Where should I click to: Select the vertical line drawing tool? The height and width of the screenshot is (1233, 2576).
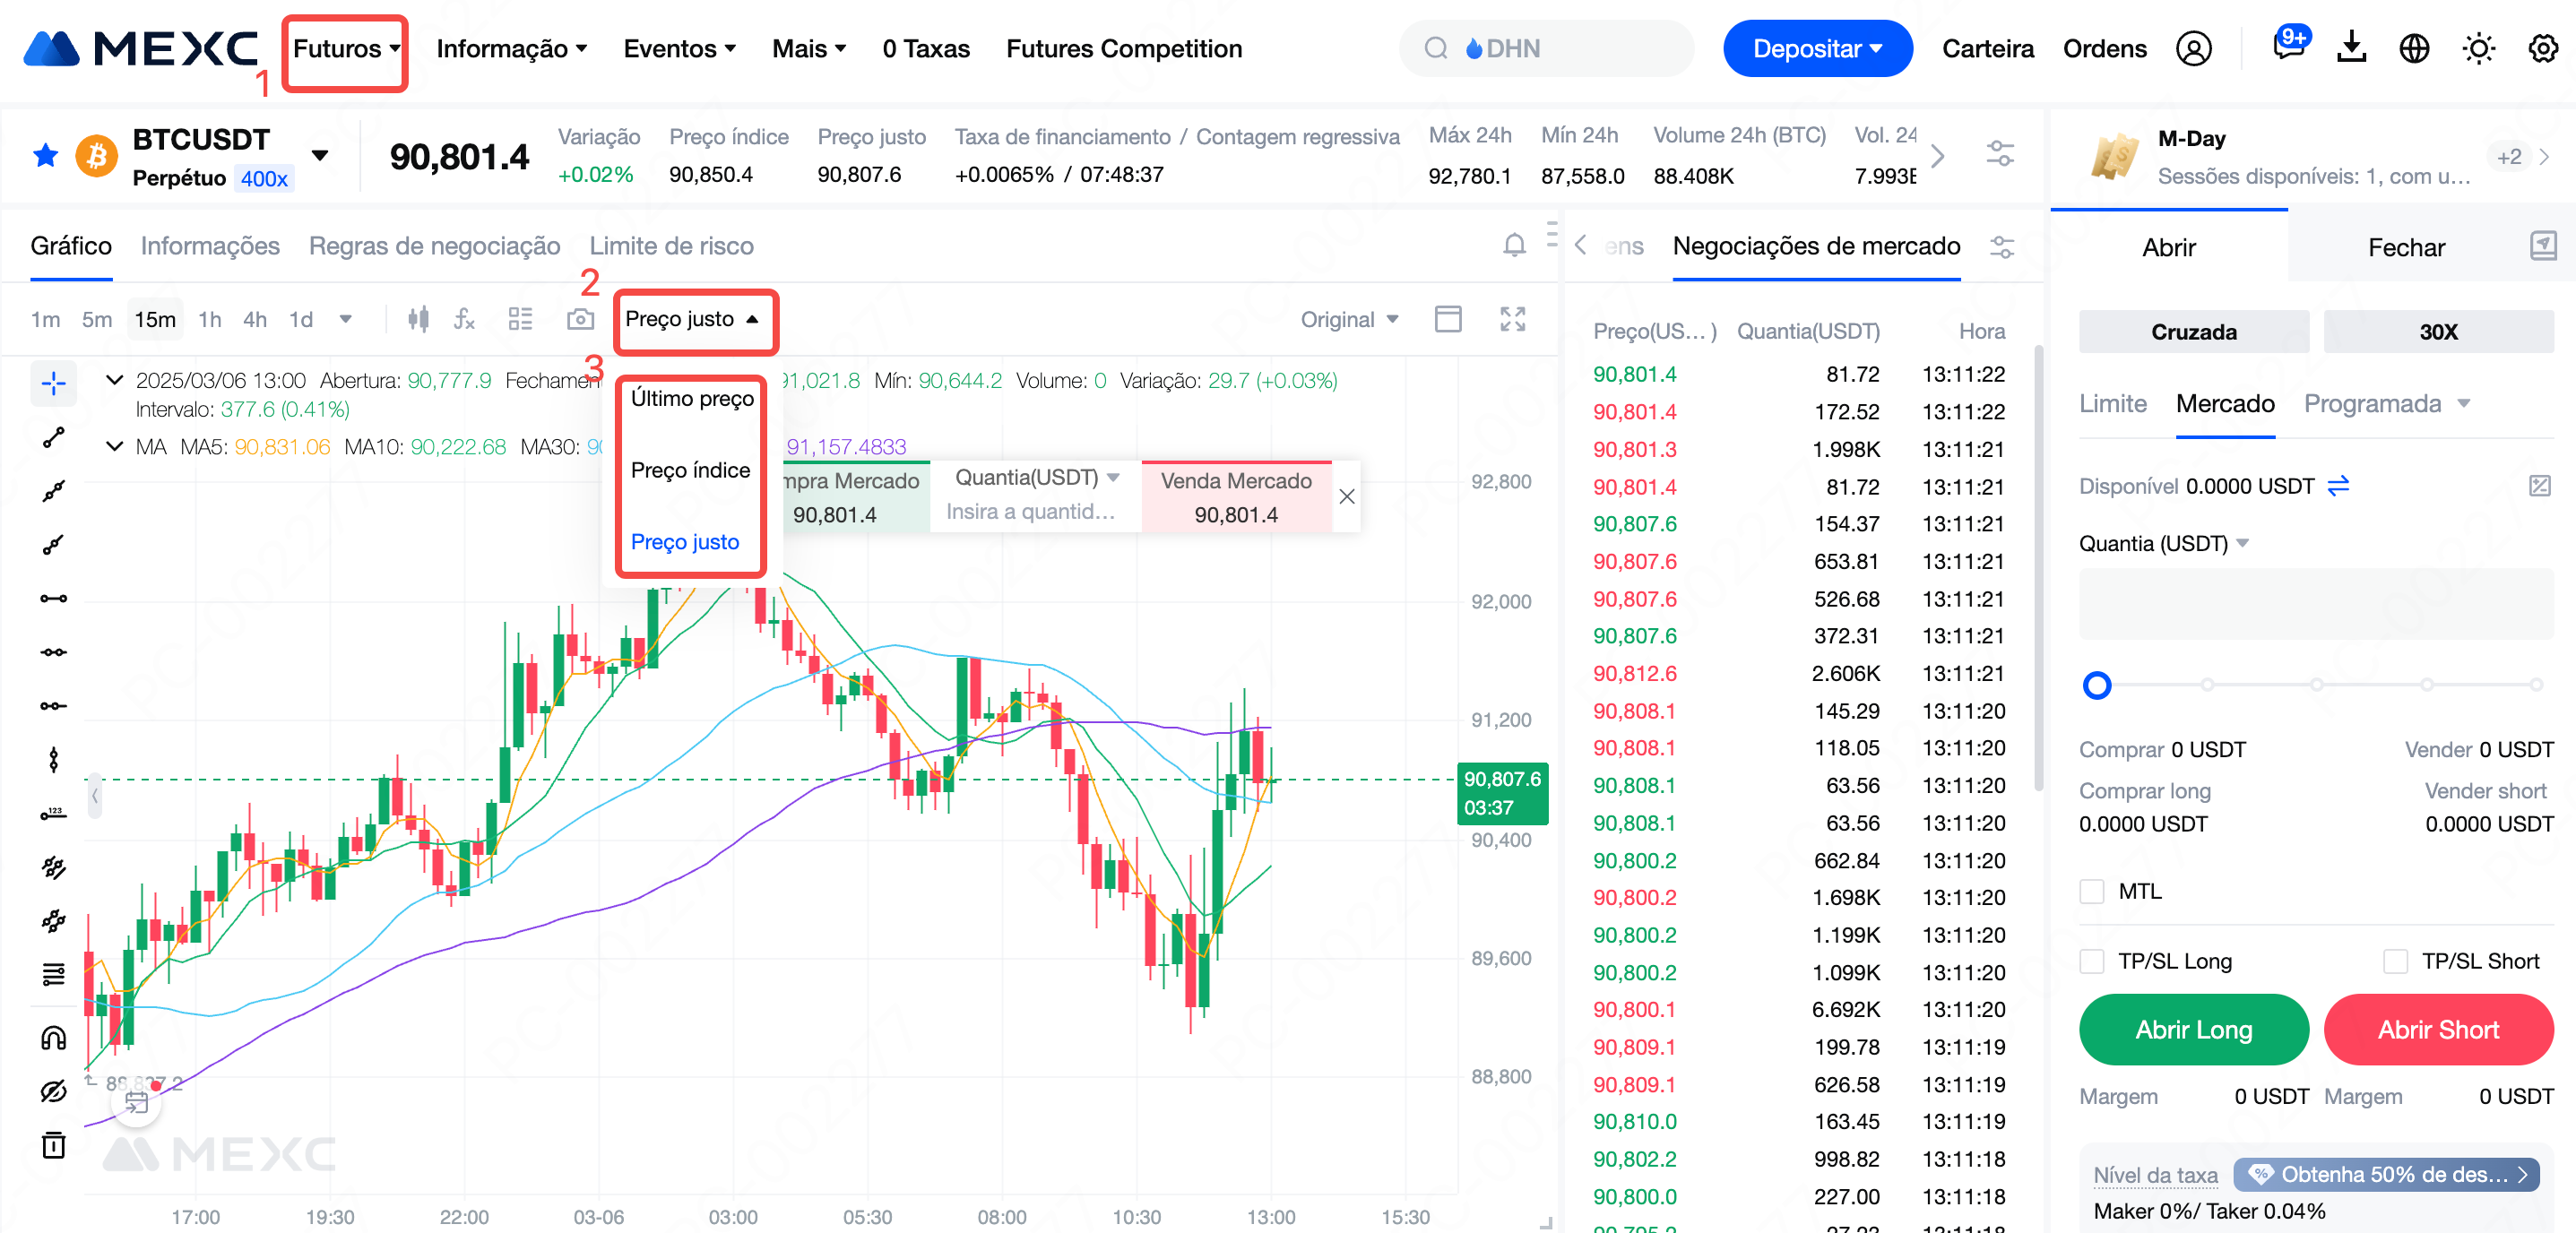pyautogui.click(x=54, y=759)
